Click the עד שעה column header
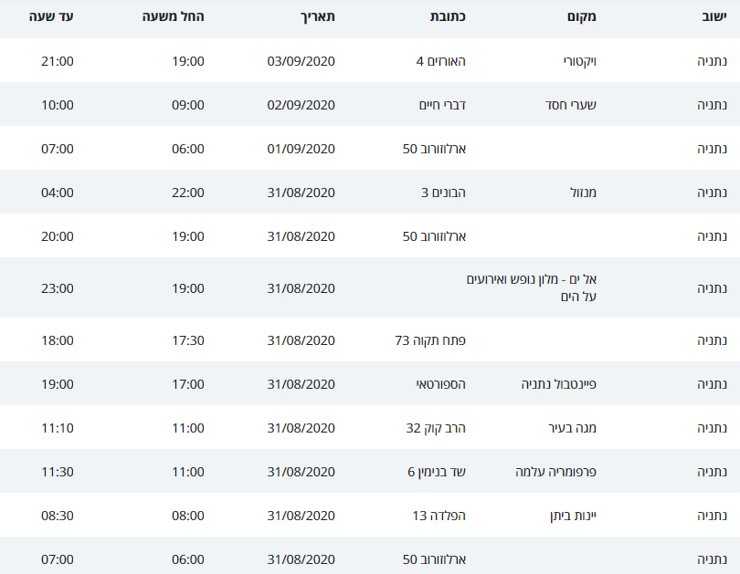Viewport: 740px width, 574px height. click(x=51, y=17)
